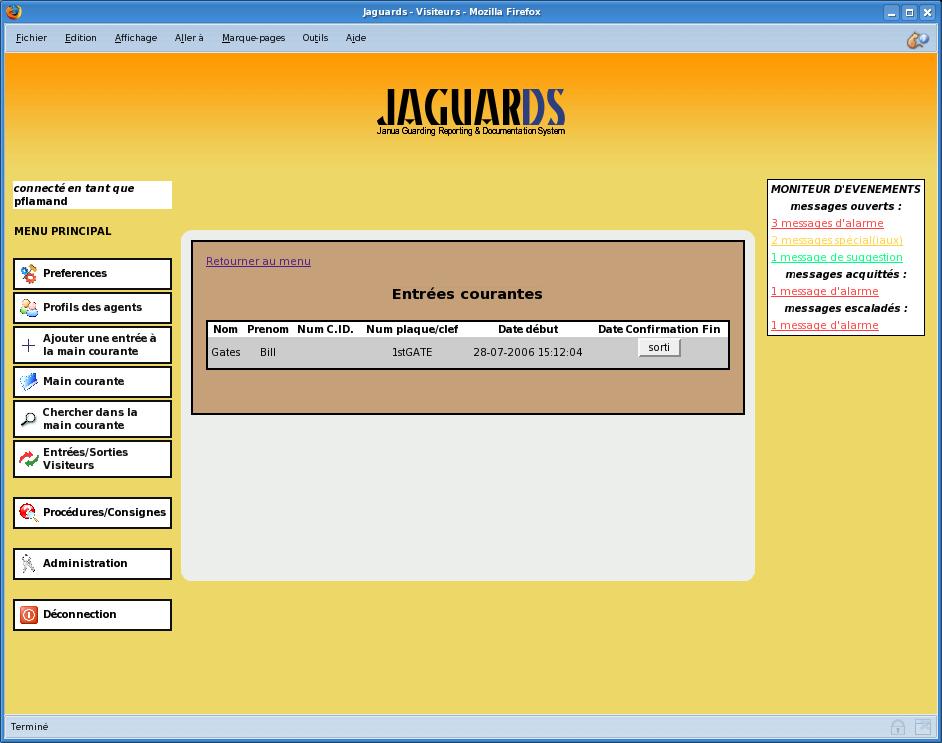
Task: Select Ajouter une entrée à la main courante
Action: [93, 345]
